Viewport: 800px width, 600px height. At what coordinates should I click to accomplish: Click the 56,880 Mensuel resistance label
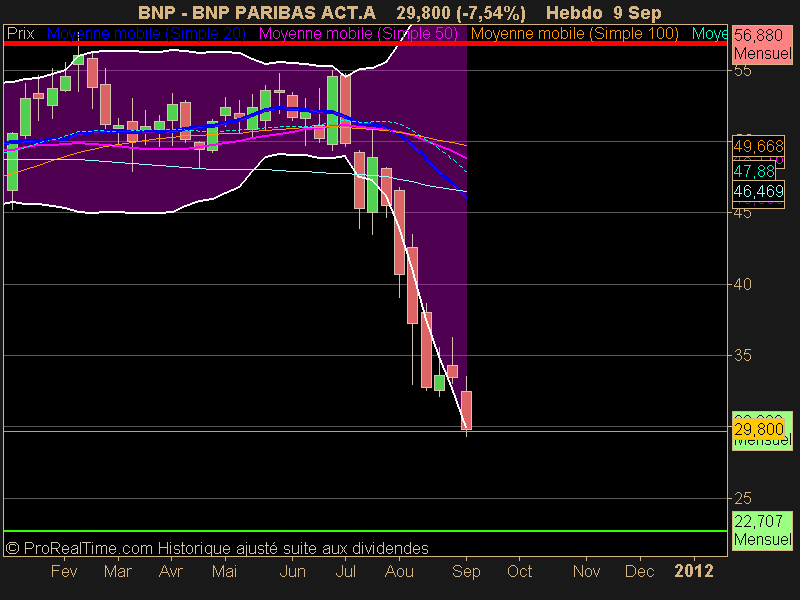(x=762, y=44)
